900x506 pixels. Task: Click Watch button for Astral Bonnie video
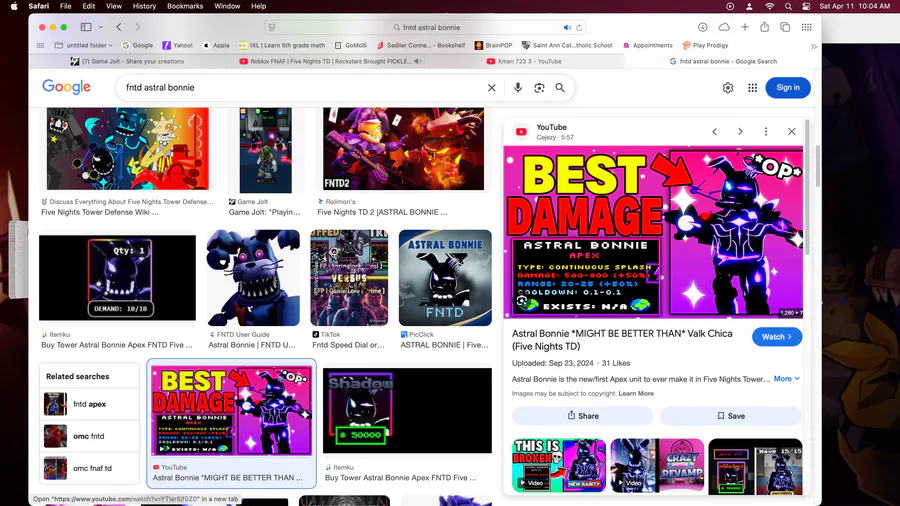click(x=777, y=337)
